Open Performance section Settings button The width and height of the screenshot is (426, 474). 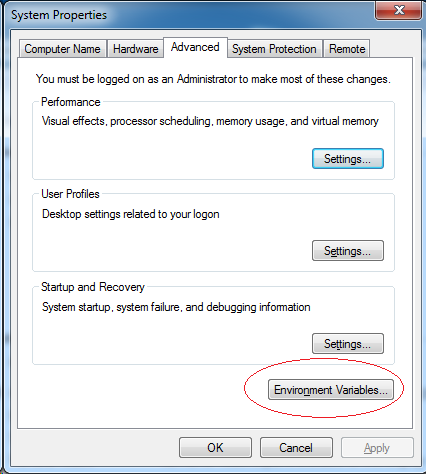coord(348,159)
